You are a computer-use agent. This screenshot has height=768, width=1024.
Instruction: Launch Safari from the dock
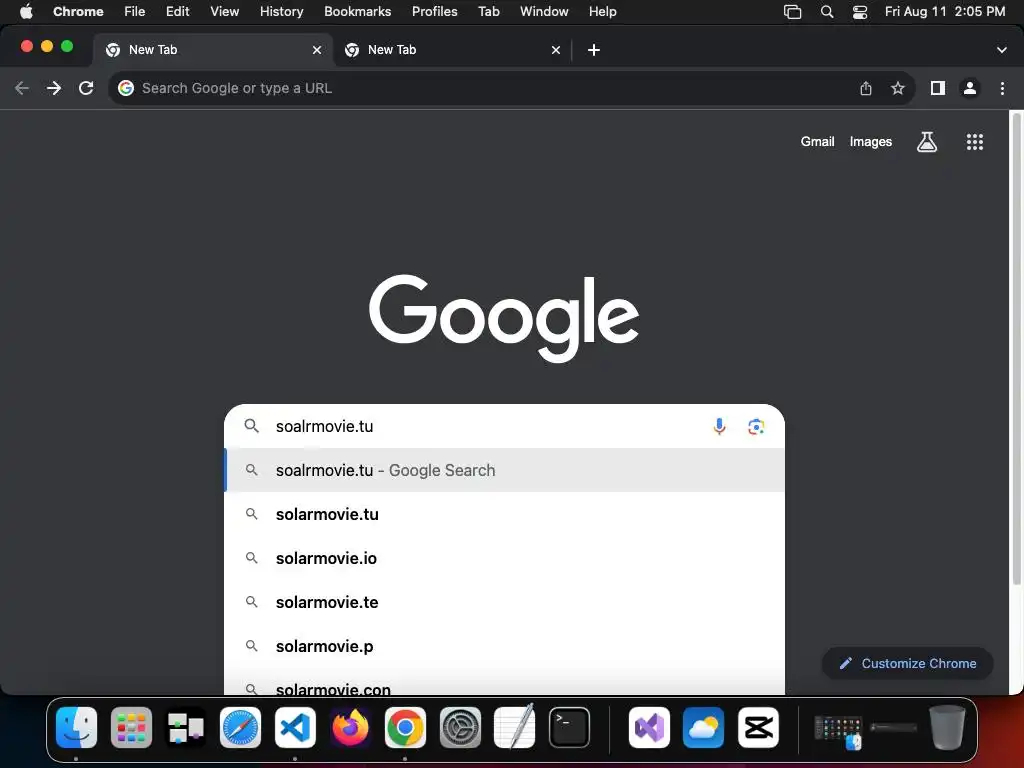[x=240, y=728]
